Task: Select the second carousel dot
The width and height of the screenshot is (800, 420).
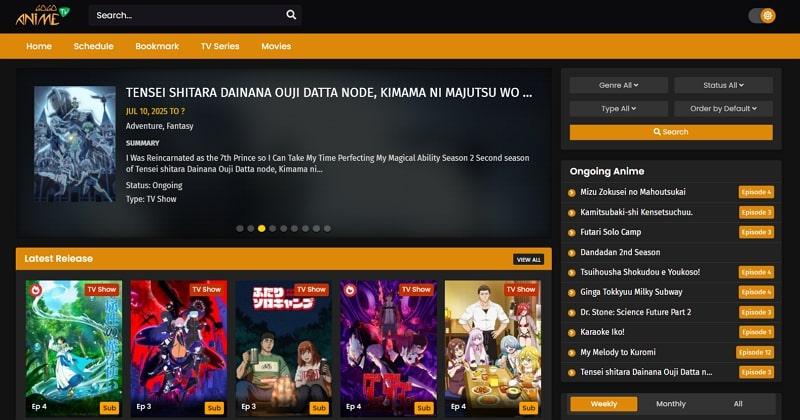Action: coord(251,229)
